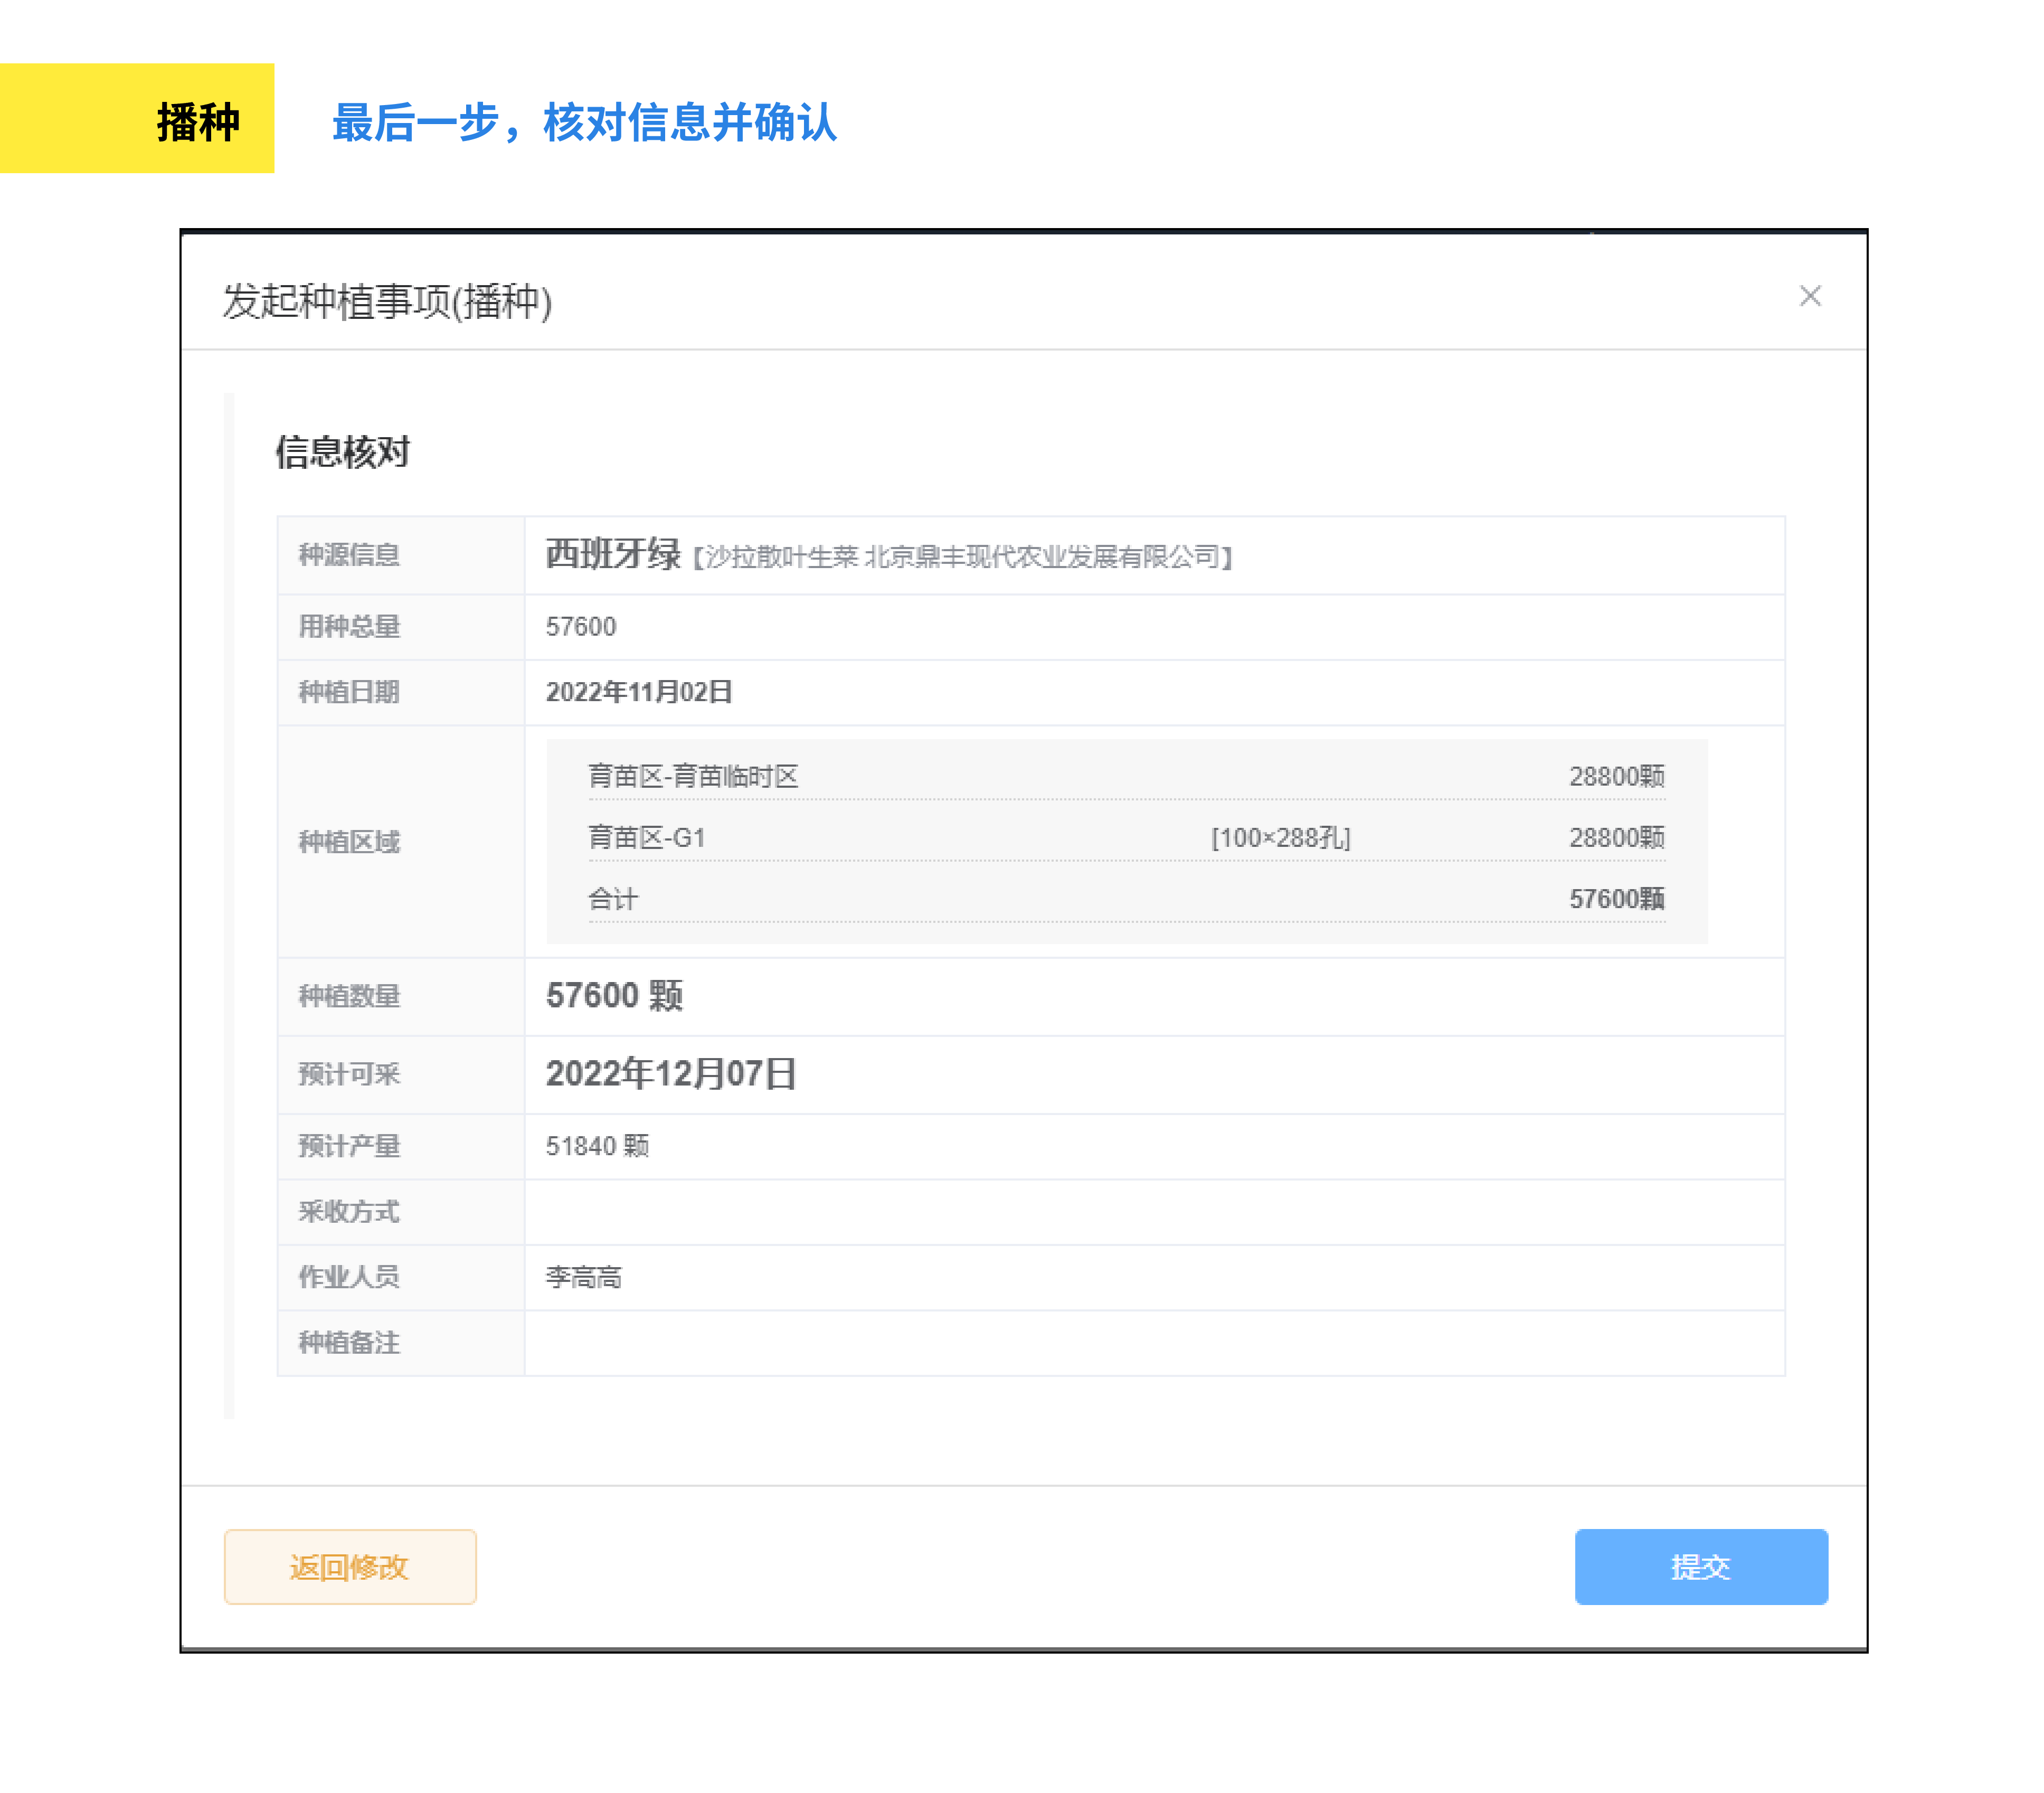Click the 提交 submit button
The width and height of the screenshot is (2044, 1793).
[1700, 1566]
